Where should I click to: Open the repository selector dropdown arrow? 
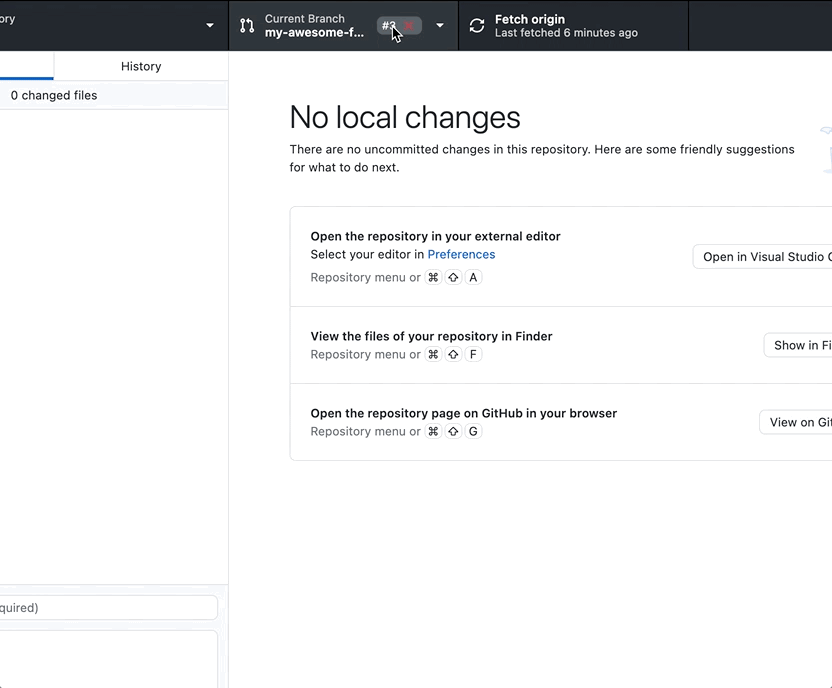(210, 26)
